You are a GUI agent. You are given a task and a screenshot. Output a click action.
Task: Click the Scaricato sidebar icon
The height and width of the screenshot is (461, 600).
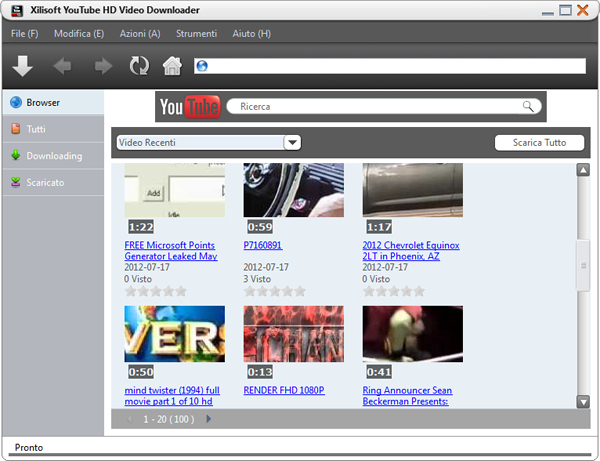(x=16, y=182)
